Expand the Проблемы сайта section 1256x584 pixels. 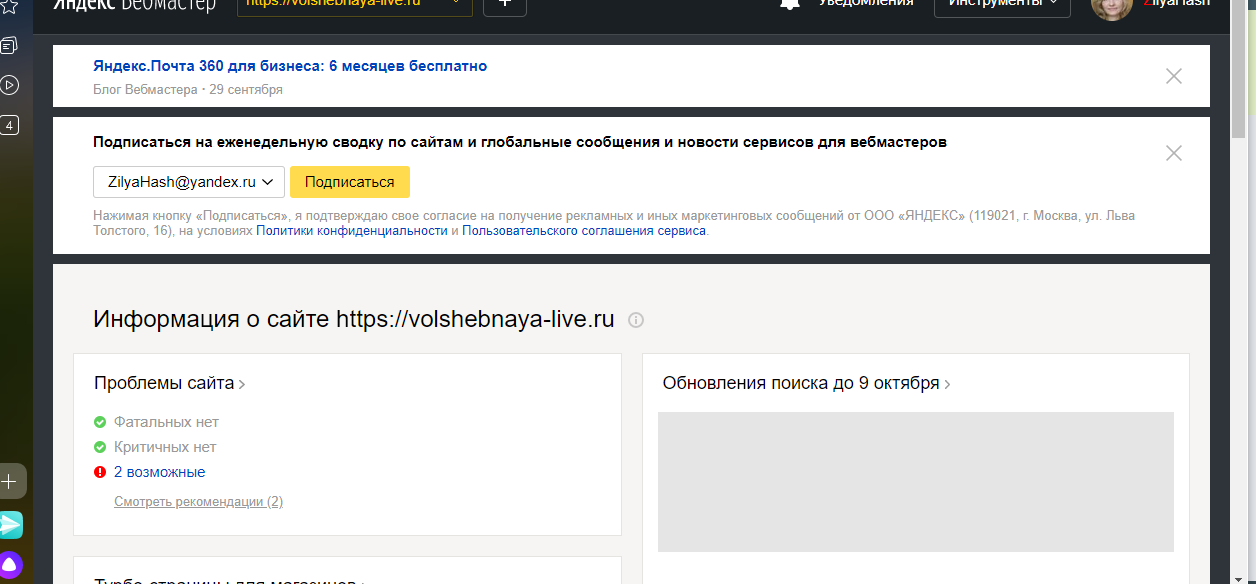[170, 383]
